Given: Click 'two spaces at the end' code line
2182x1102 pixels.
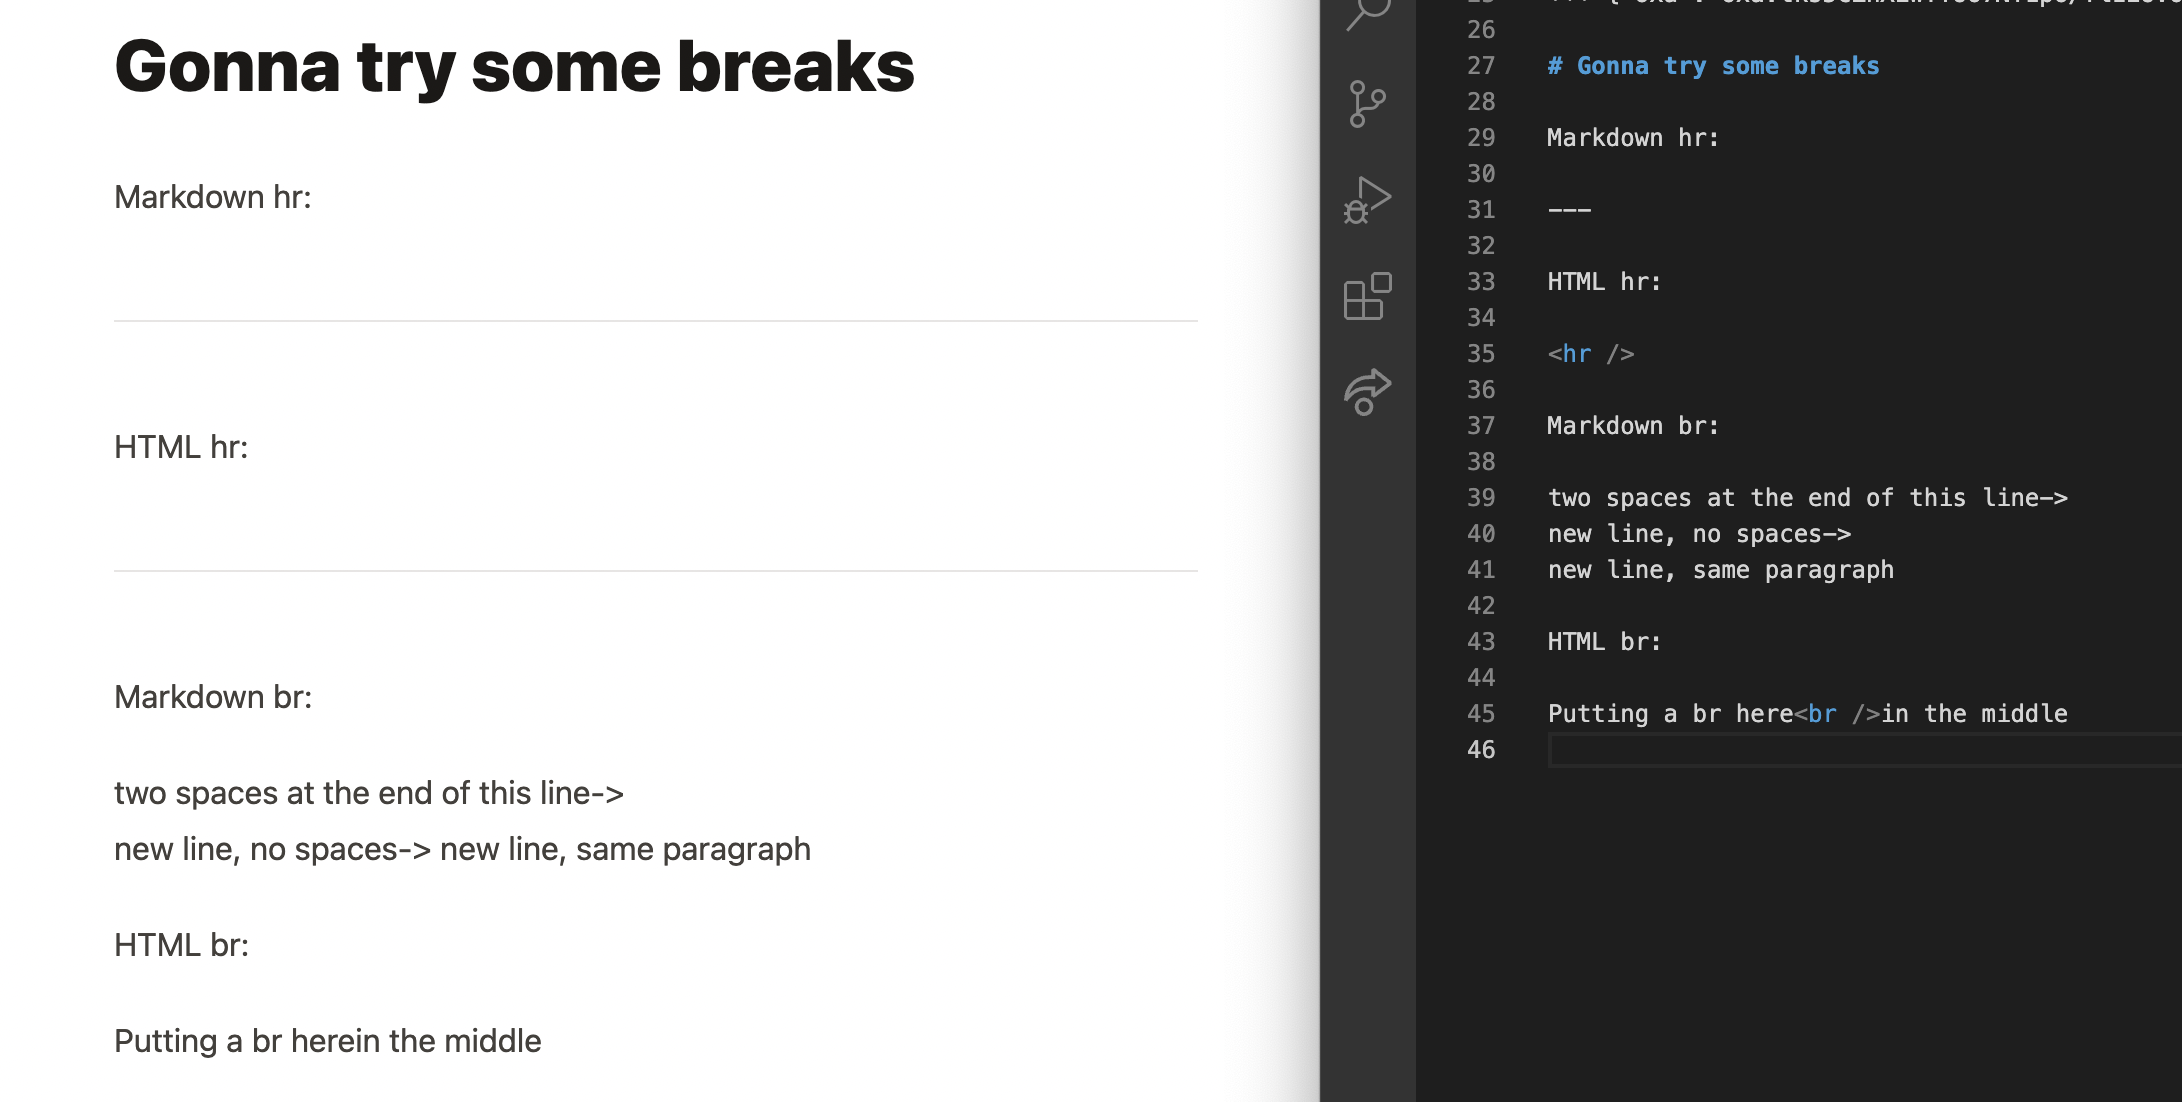Looking at the screenshot, I should pos(1807,498).
